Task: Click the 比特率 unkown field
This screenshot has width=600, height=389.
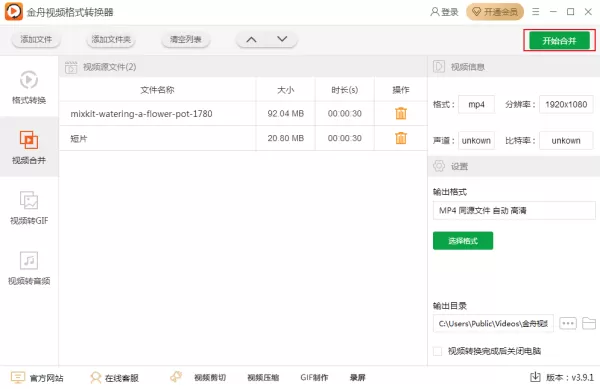Action: (x=566, y=141)
